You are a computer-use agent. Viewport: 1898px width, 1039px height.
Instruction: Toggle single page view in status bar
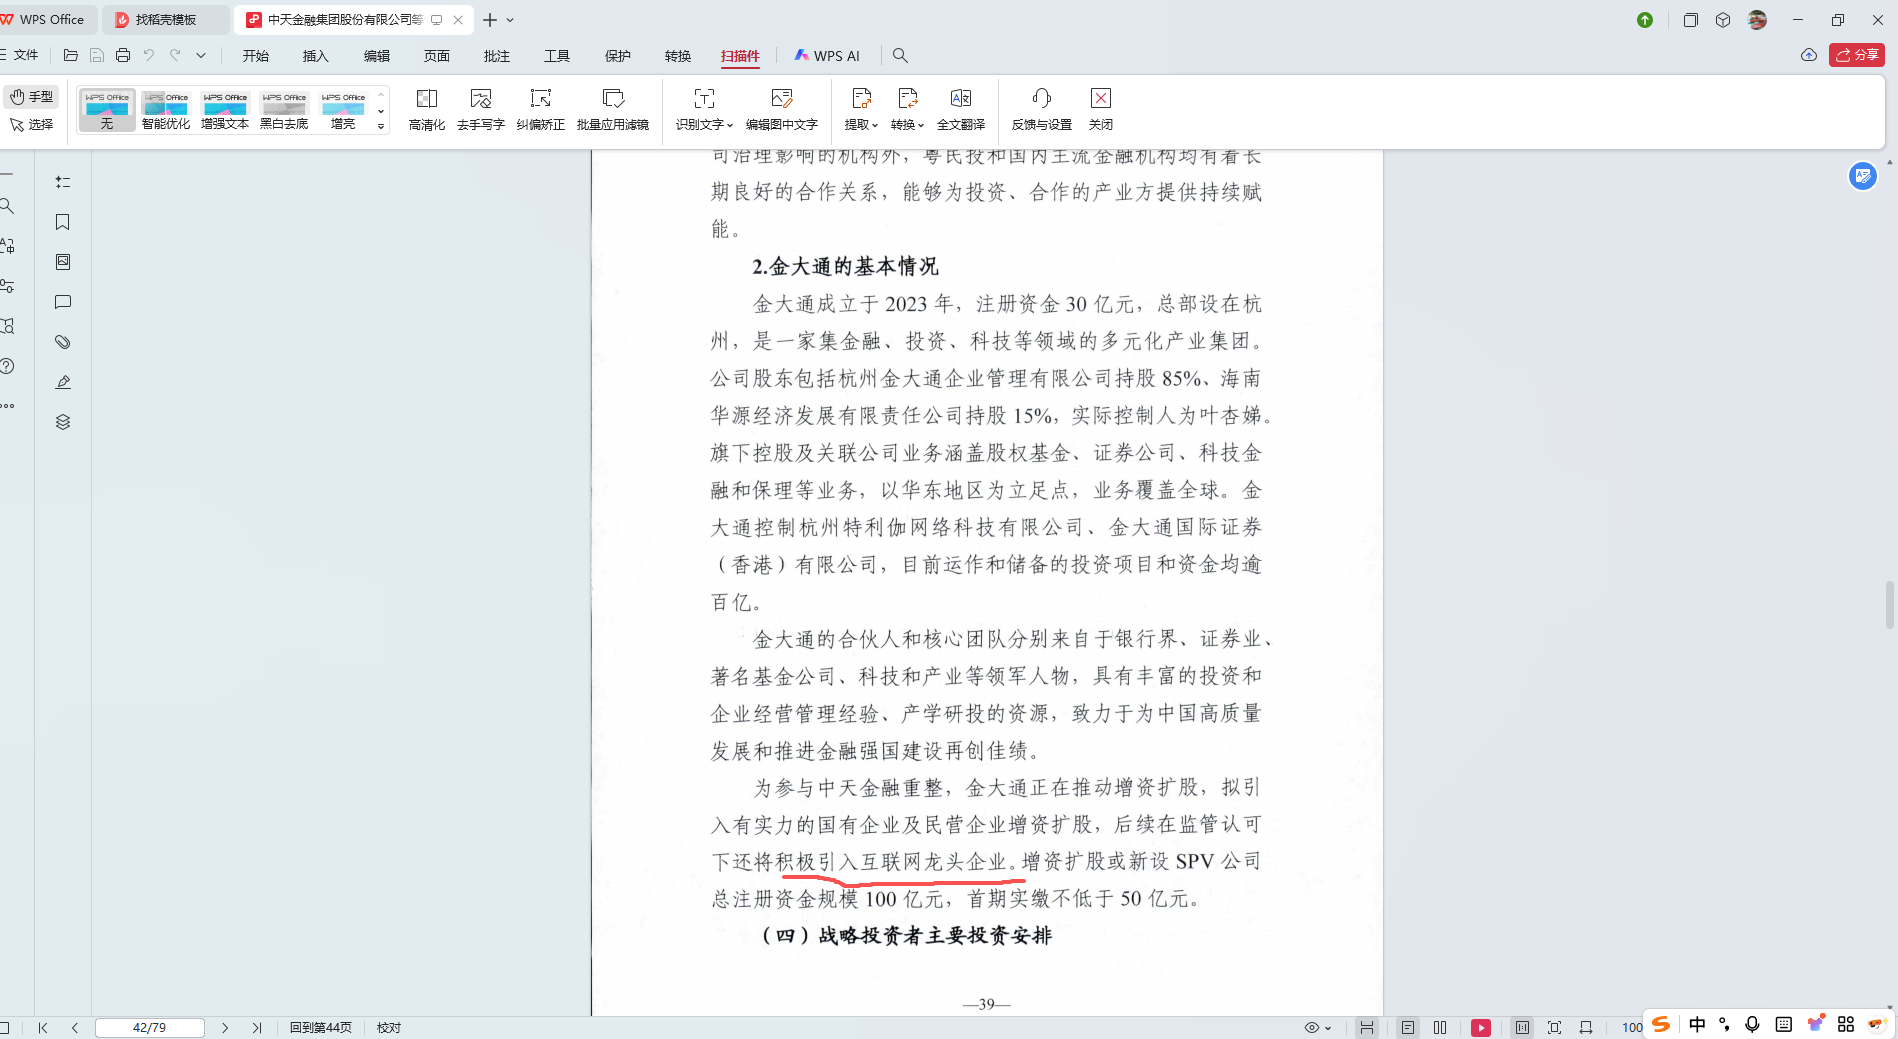coord(1408,1027)
